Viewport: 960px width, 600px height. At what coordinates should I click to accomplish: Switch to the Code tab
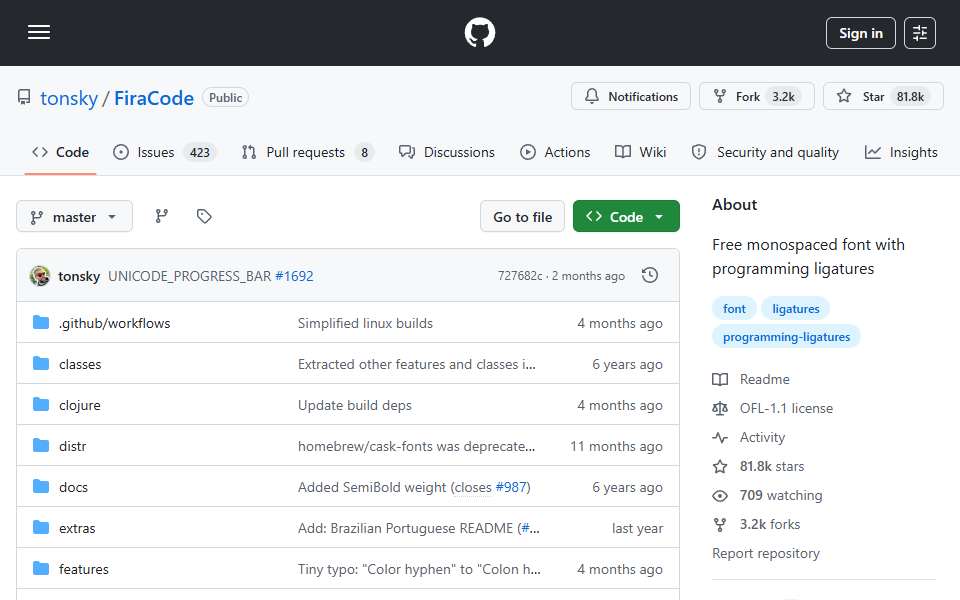coord(61,152)
